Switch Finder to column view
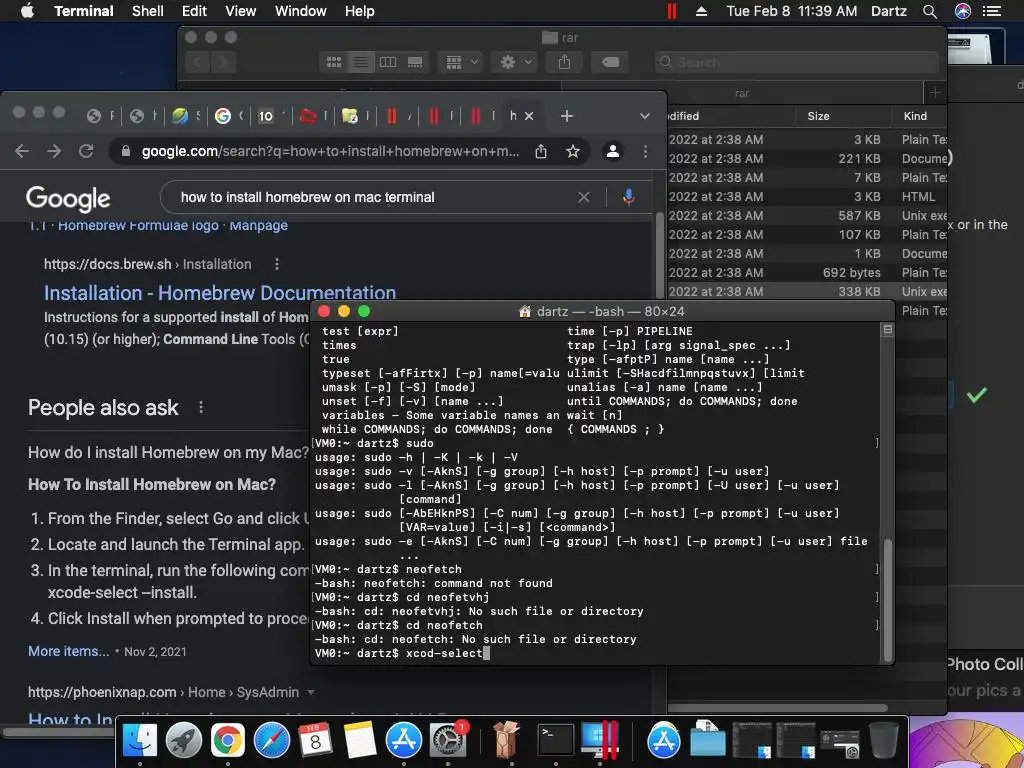The image size is (1024, 768). point(388,62)
